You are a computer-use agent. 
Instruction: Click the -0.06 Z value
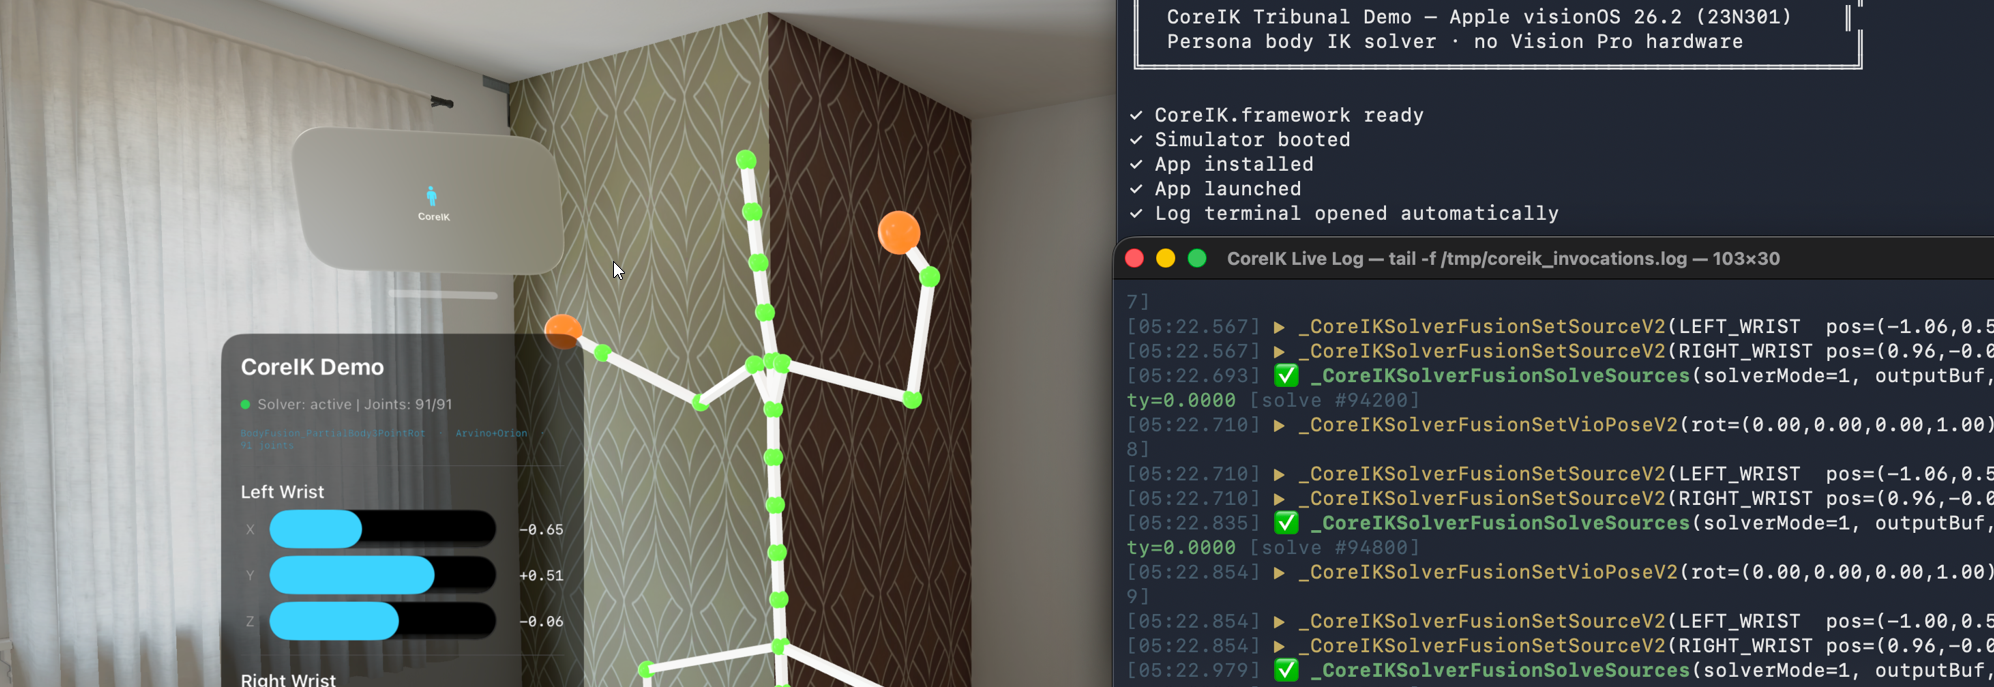541,622
